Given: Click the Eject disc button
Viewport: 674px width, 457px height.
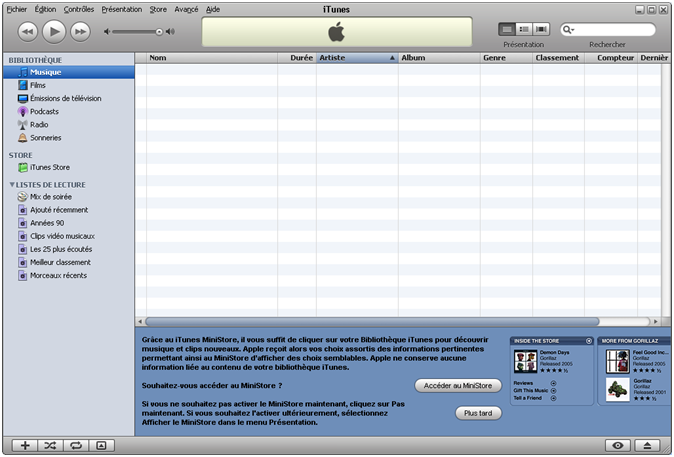Looking at the screenshot, I should tap(647, 446).
